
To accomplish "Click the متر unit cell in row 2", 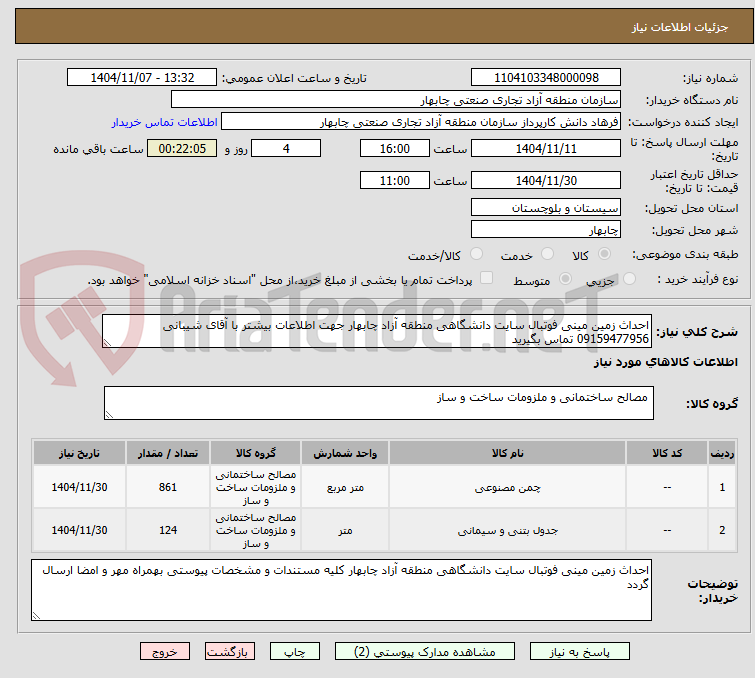I will point(345,530).
